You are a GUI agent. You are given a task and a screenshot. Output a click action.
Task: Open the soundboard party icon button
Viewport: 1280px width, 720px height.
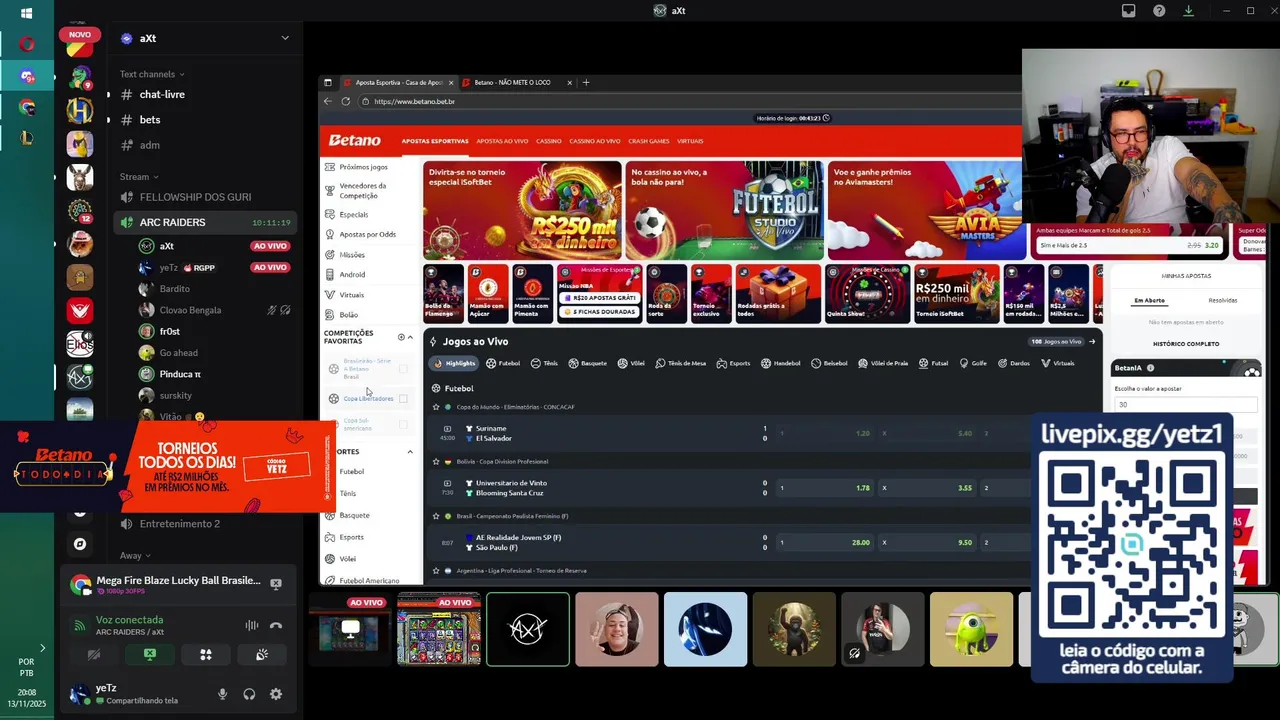click(261, 655)
